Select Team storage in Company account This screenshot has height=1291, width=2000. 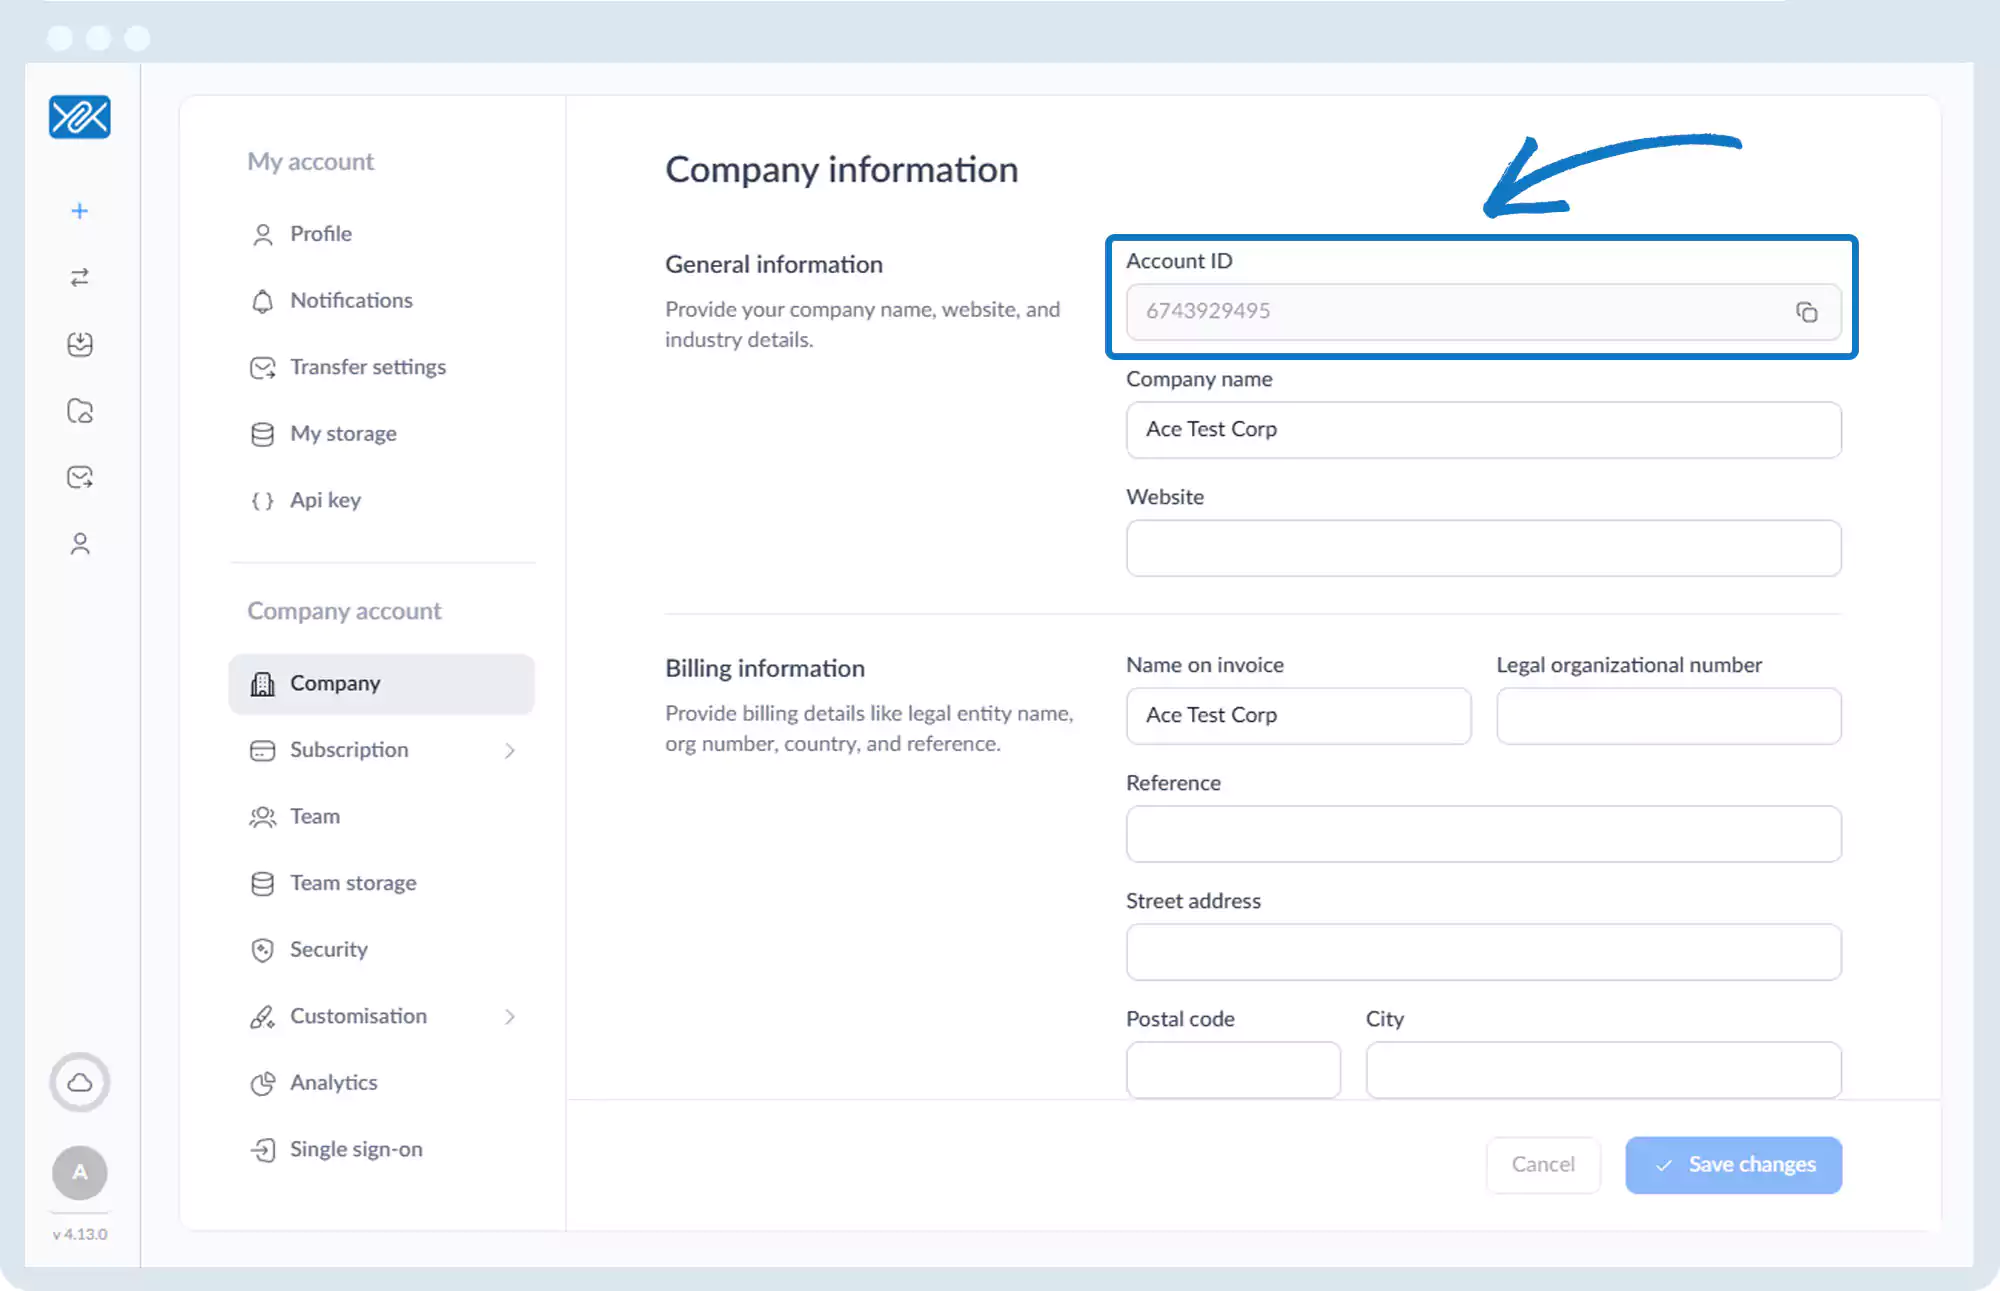352,883
